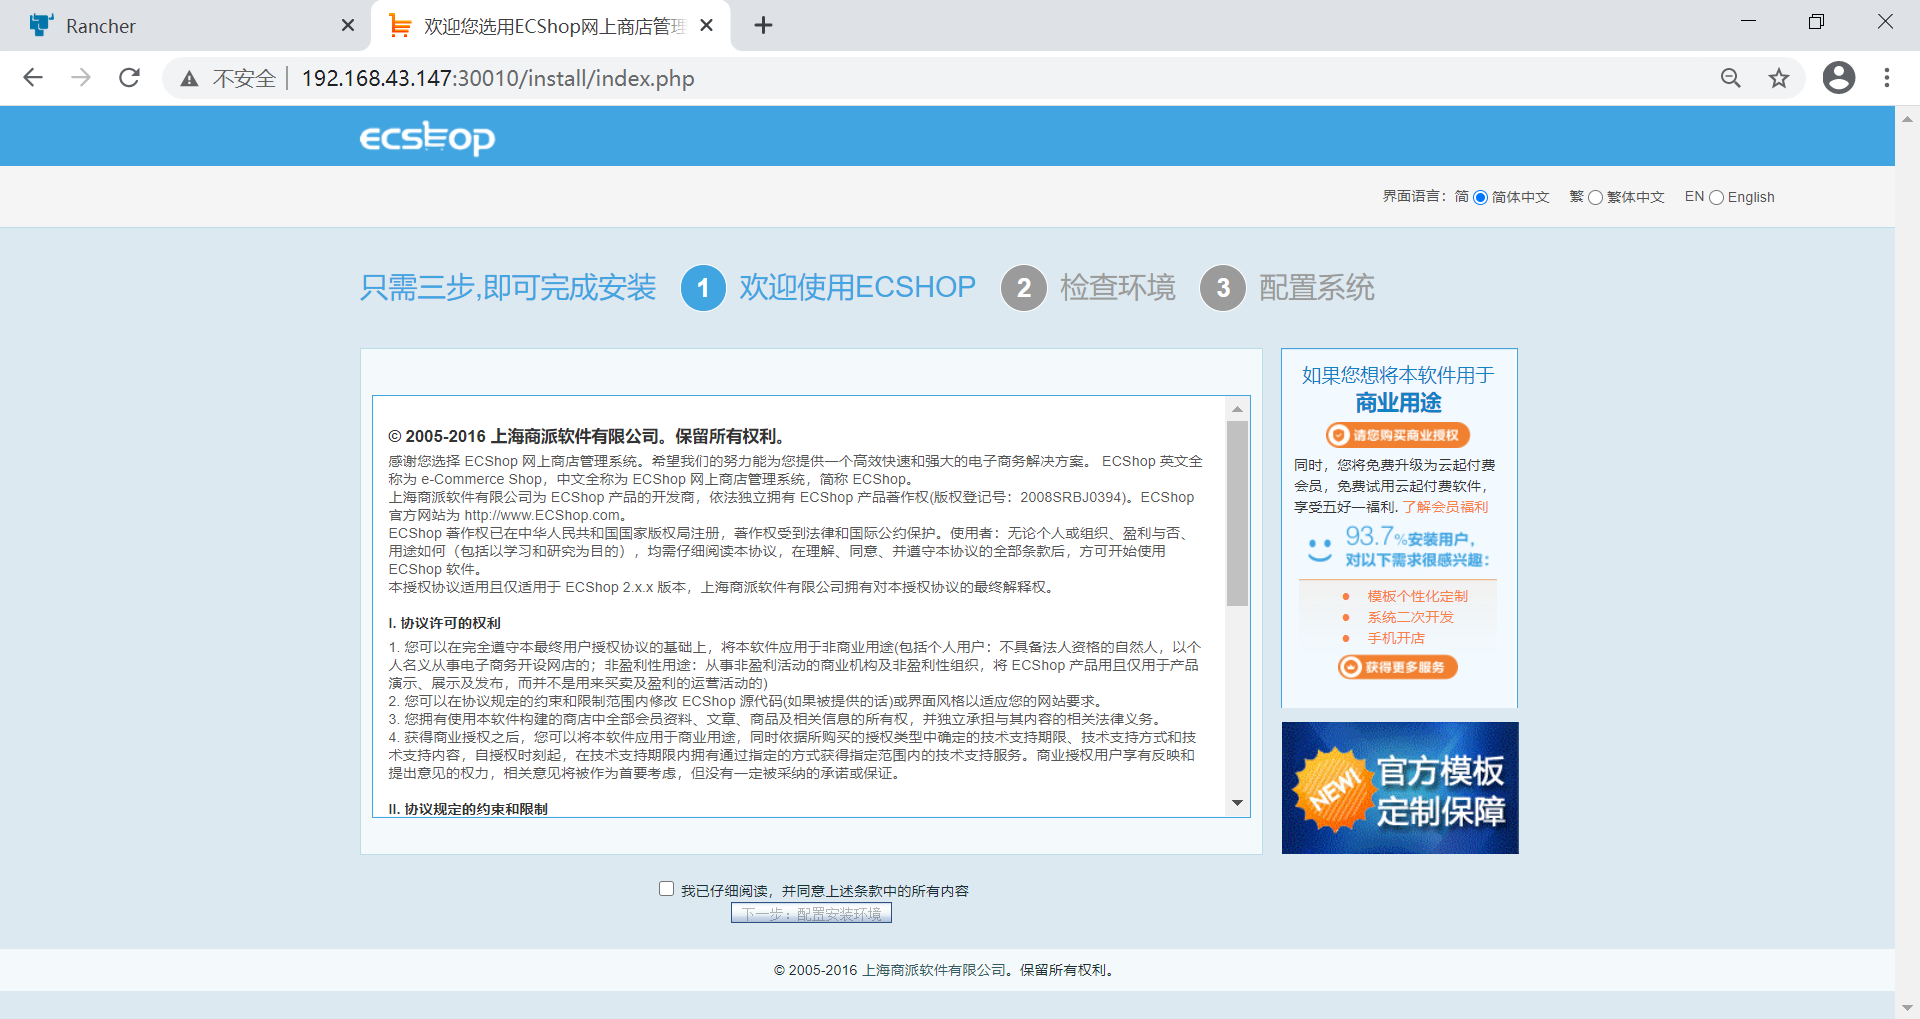Viewport: 1920px width, 1019px height.
Task: Click the license text scrollbar thumb
Action: coord(1237,513)
